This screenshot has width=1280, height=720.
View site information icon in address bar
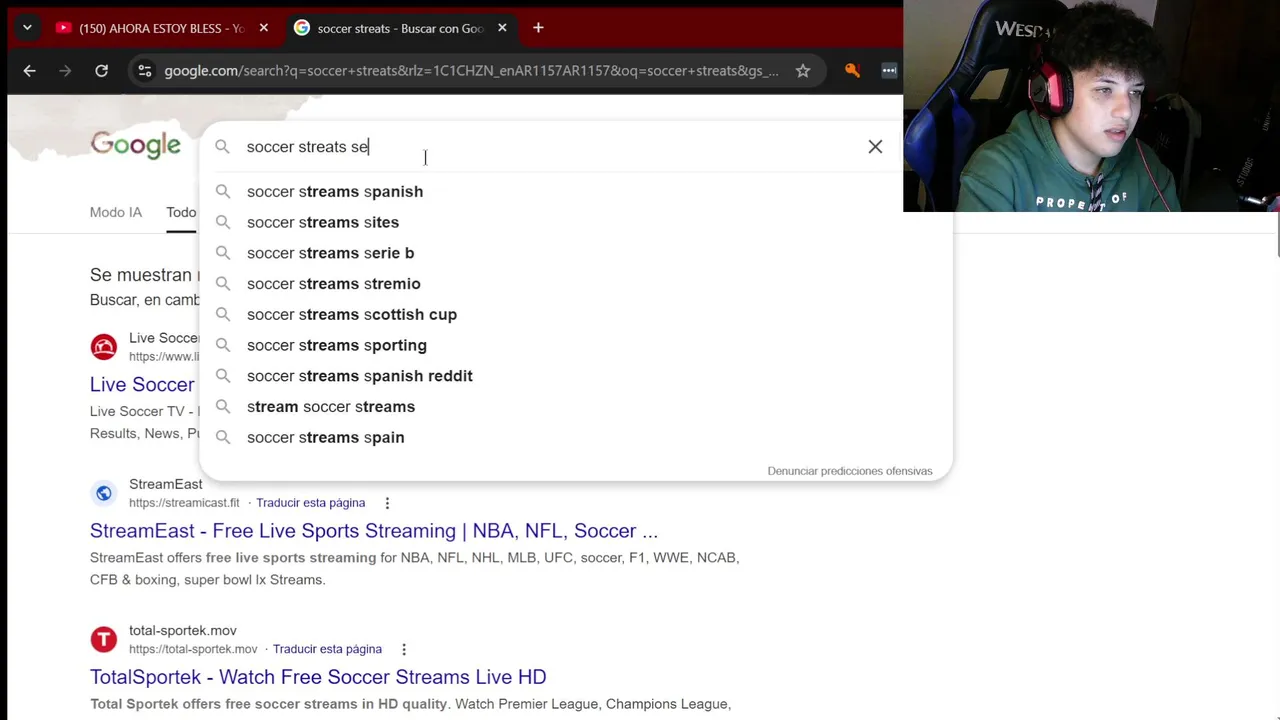click(145, 71)
